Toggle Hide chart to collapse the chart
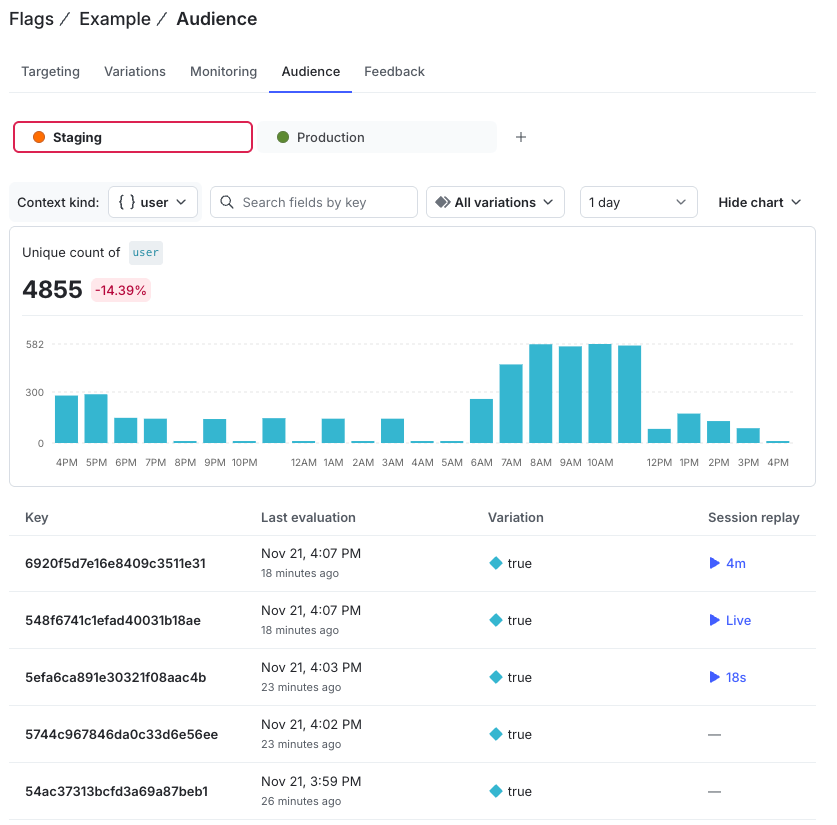 [x=758, y=202]
